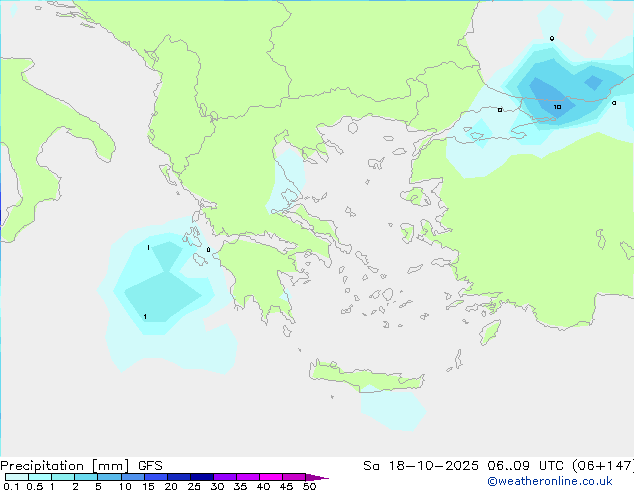Select the legend swatch between 0.5 and 1
Screen dimensions: 634x490
tap(40, 477)
